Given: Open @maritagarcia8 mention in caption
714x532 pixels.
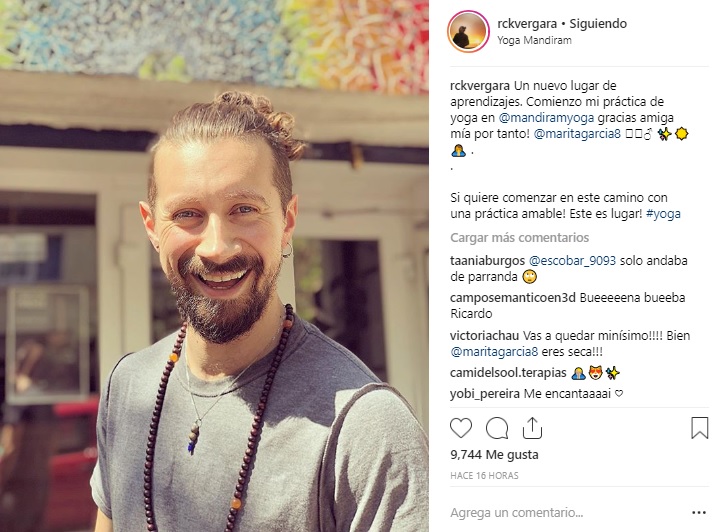Looking at the screenshot, I should pos(577,134).
